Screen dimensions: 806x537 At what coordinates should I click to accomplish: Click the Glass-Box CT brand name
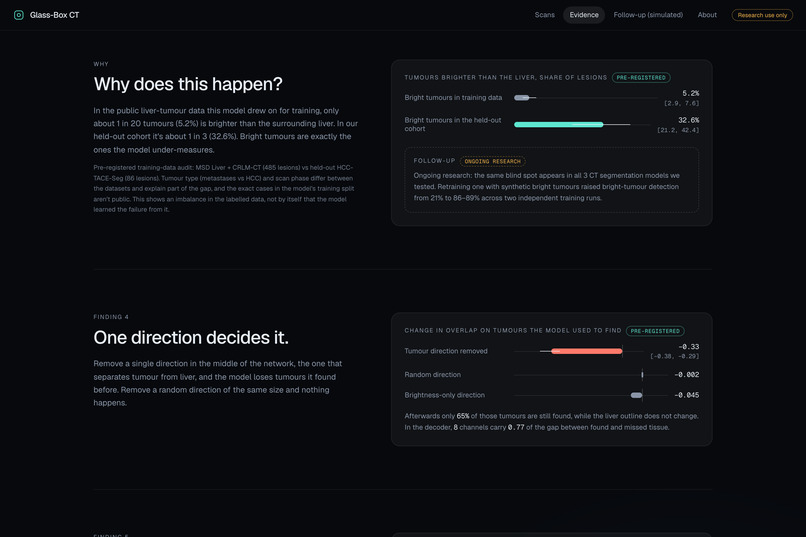pos(54,15)
